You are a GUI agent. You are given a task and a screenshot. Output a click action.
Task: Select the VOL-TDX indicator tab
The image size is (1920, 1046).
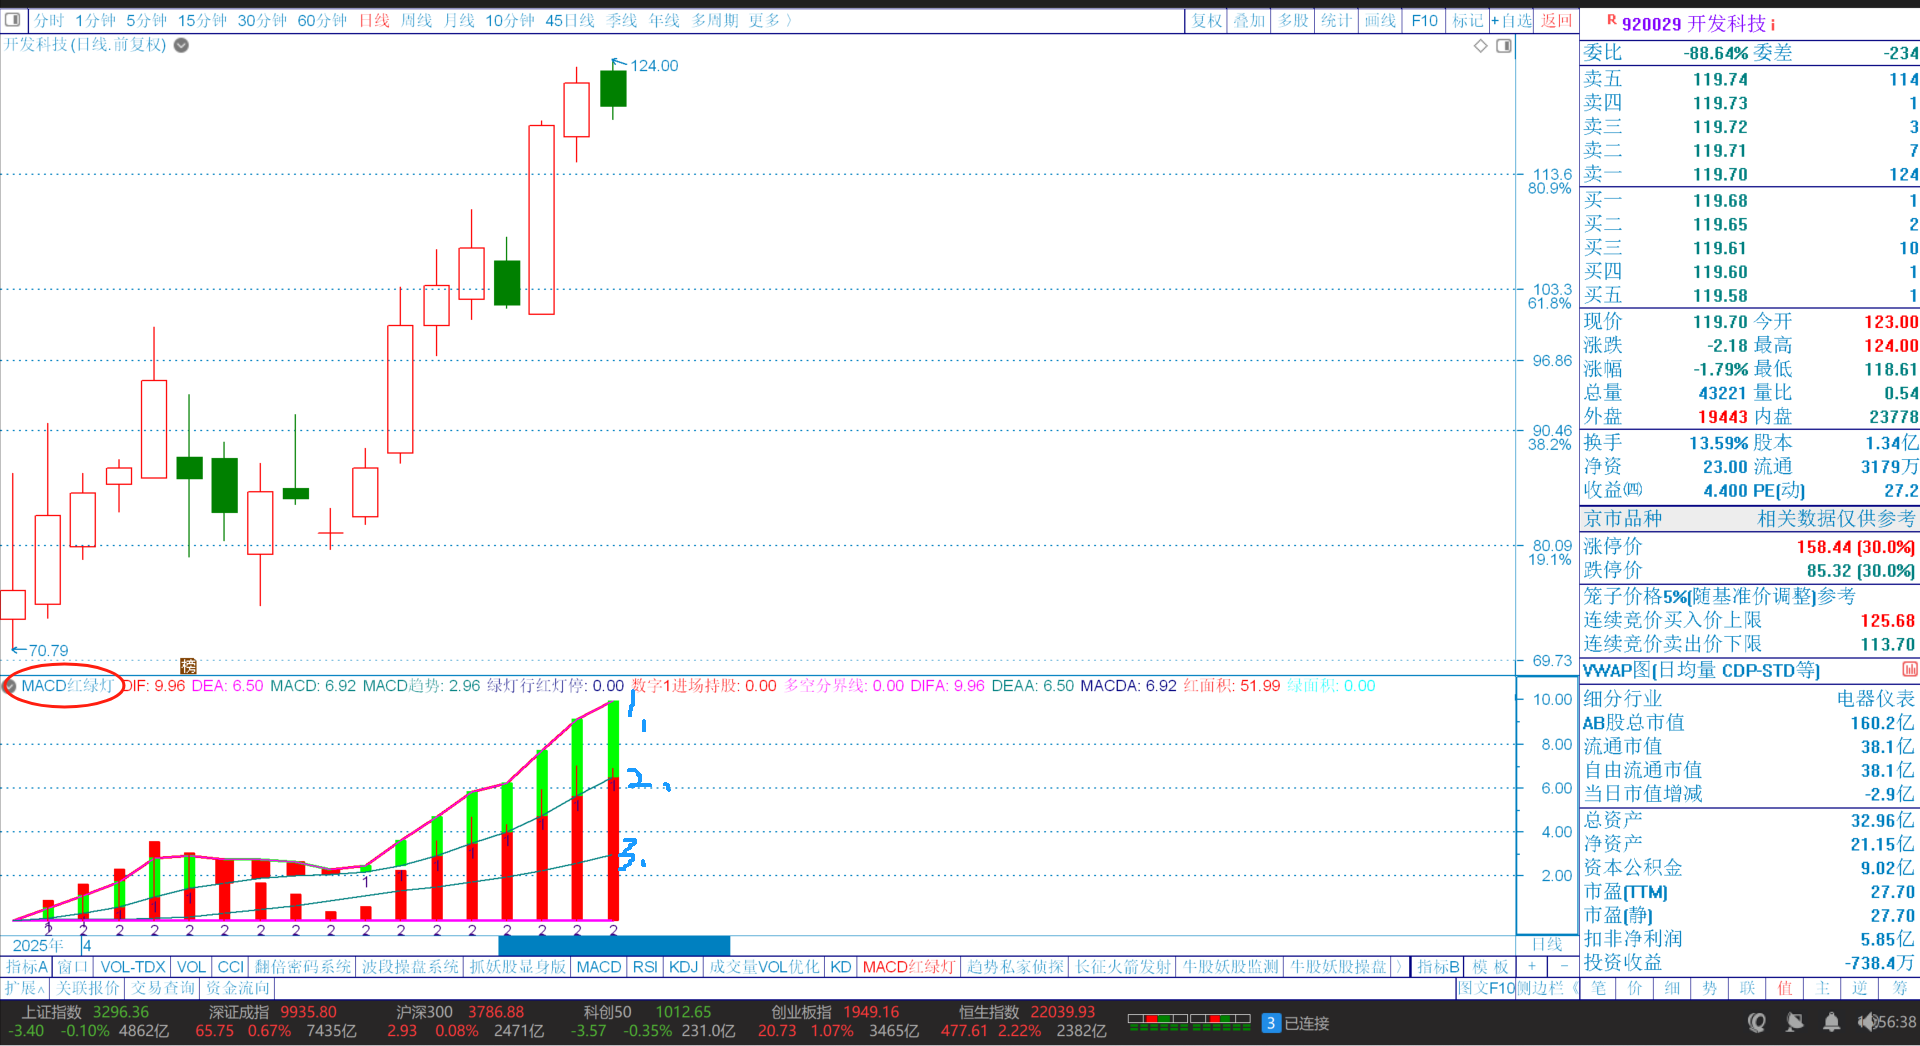click(x=133, y=967)
